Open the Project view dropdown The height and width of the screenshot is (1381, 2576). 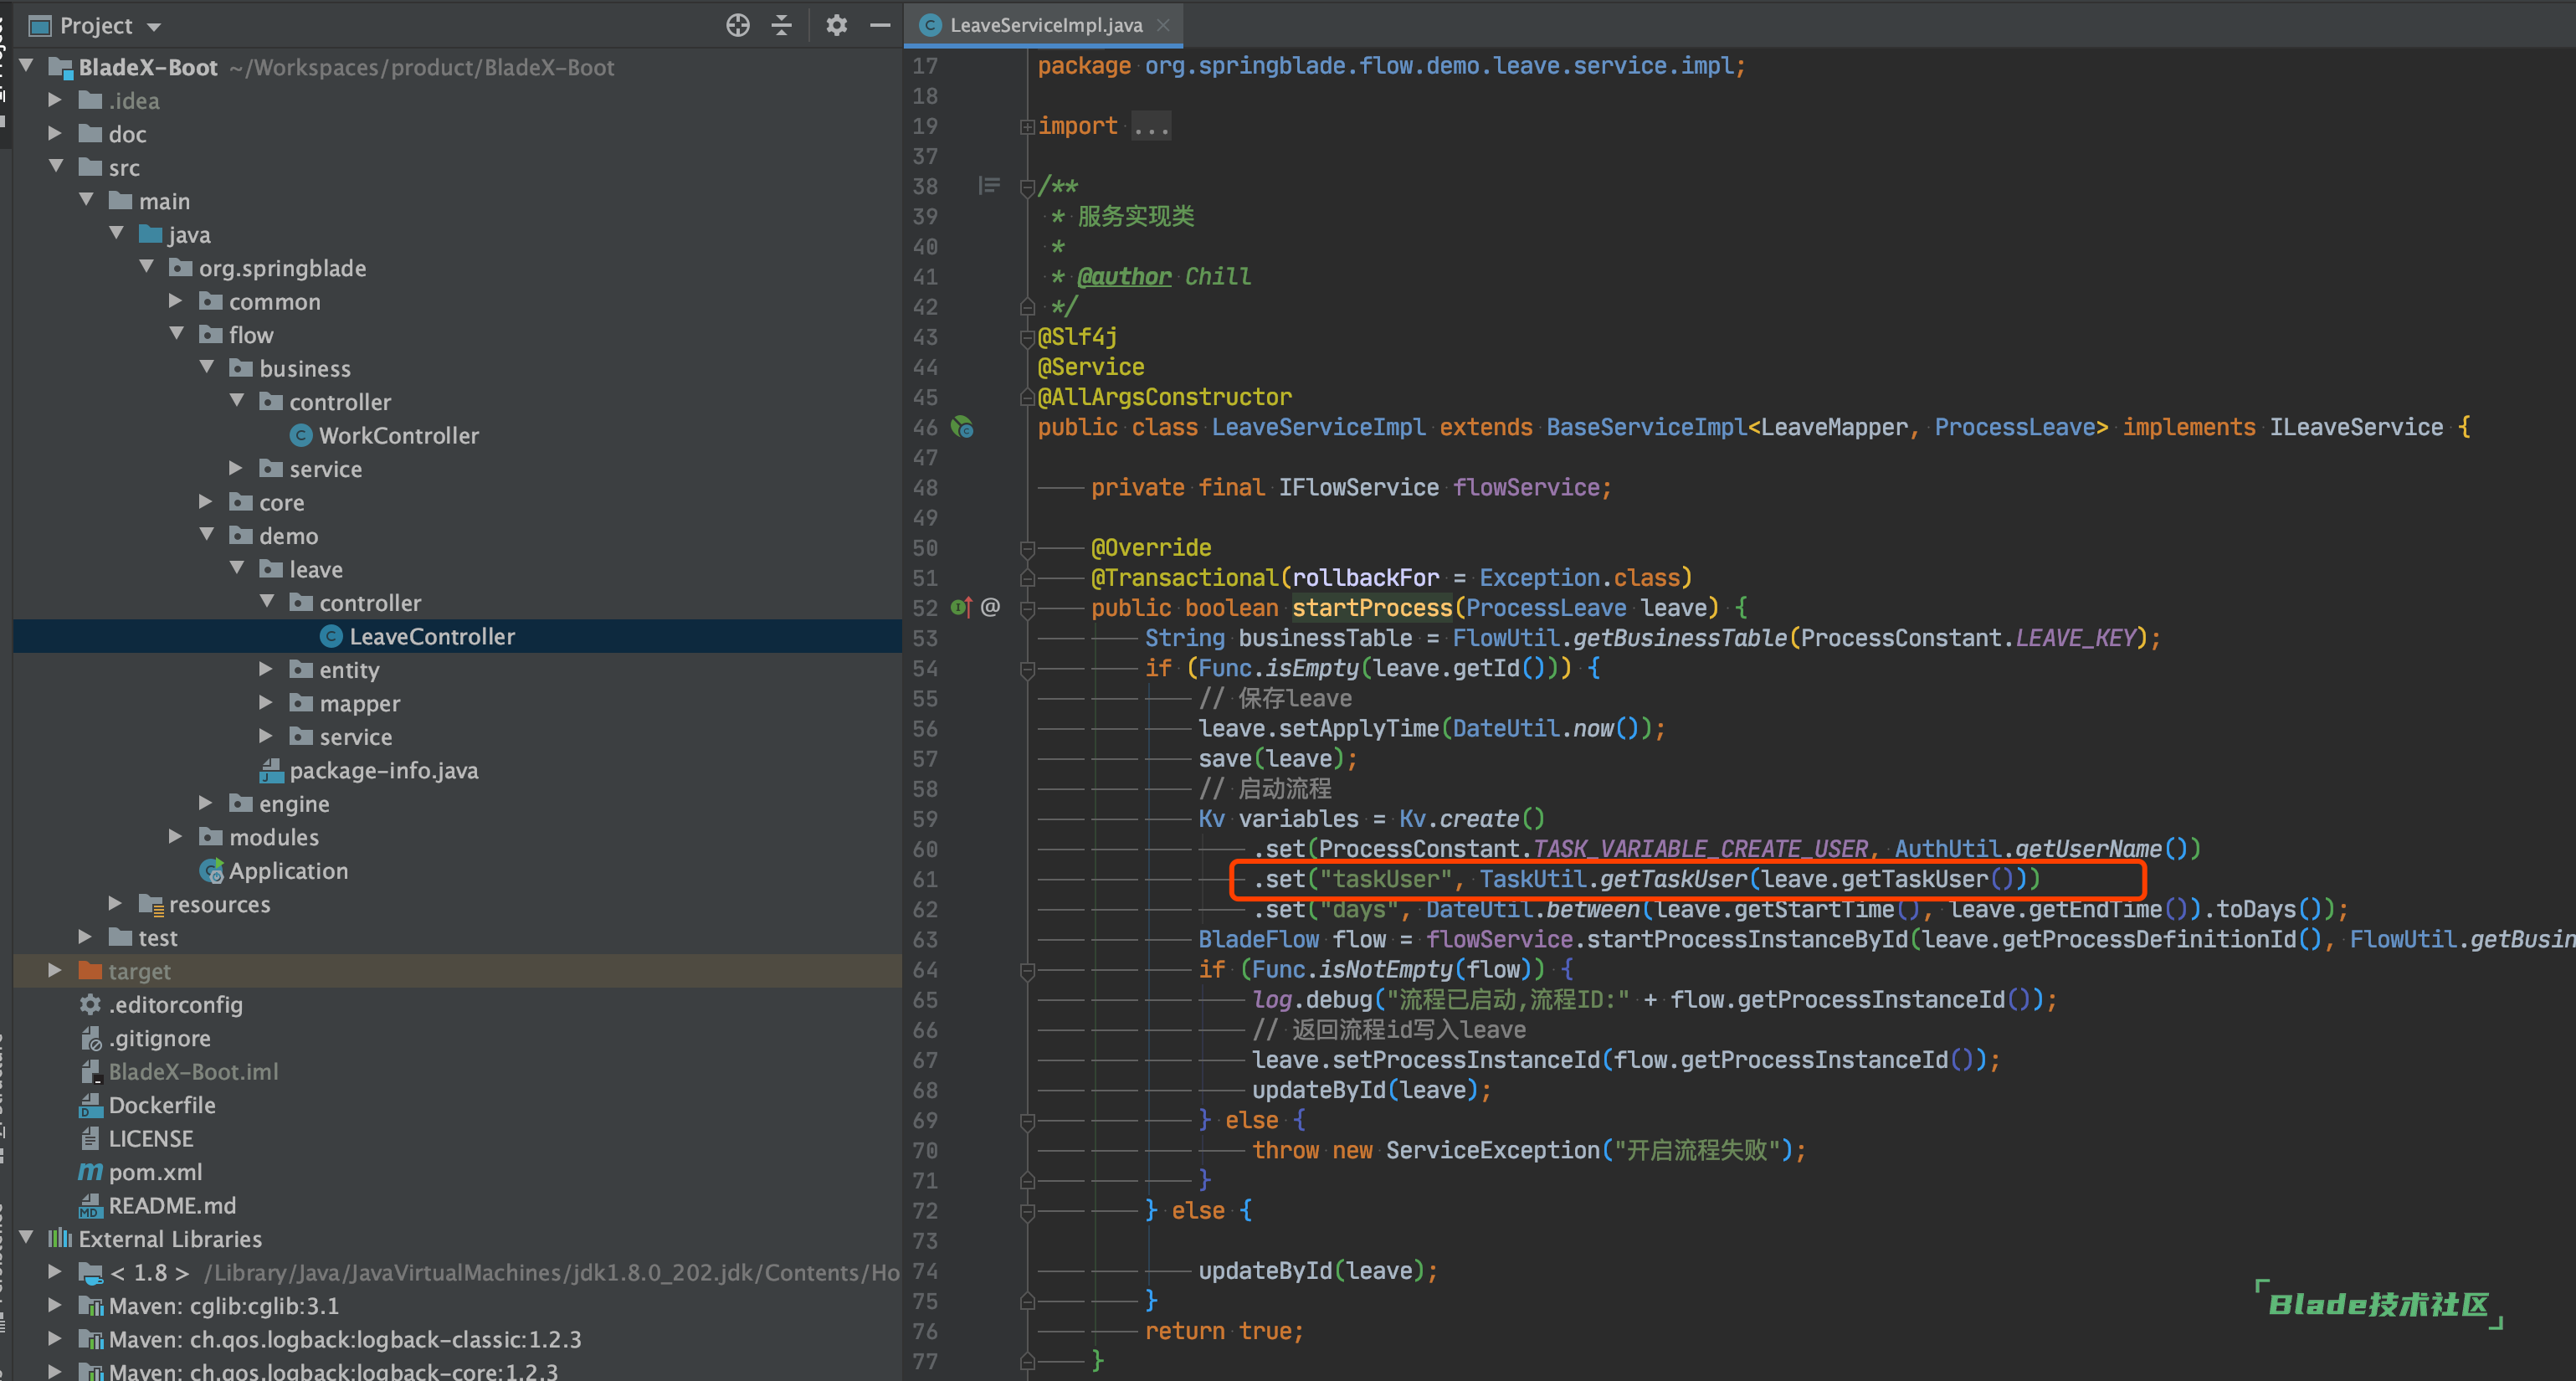(154, 26)
